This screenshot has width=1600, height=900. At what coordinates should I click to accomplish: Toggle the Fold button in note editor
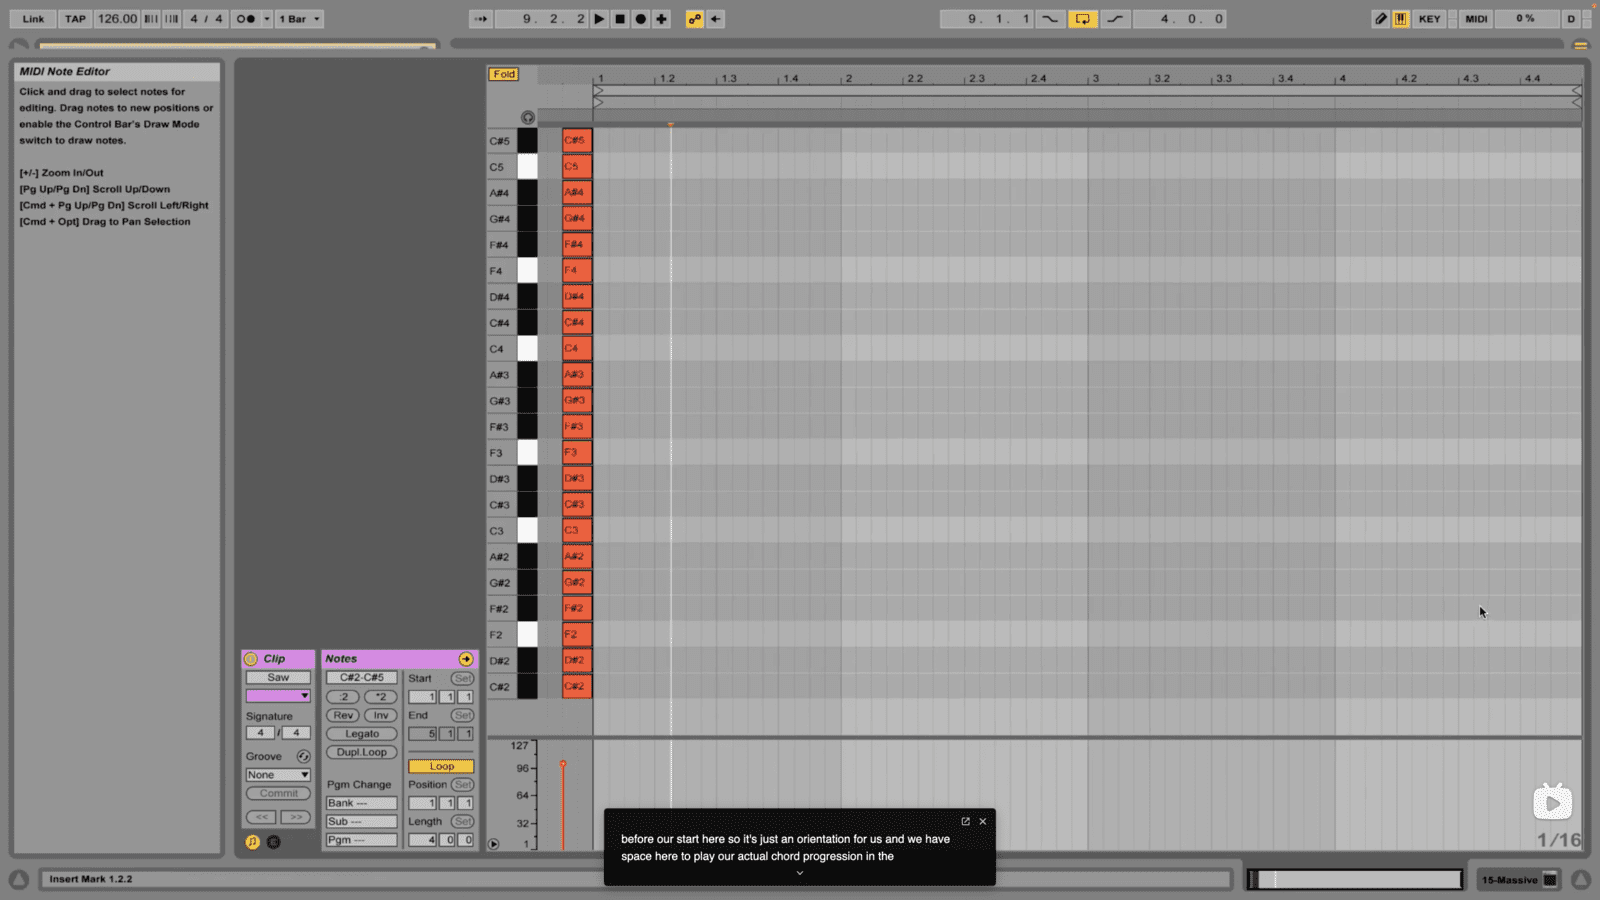pos(504,74)
